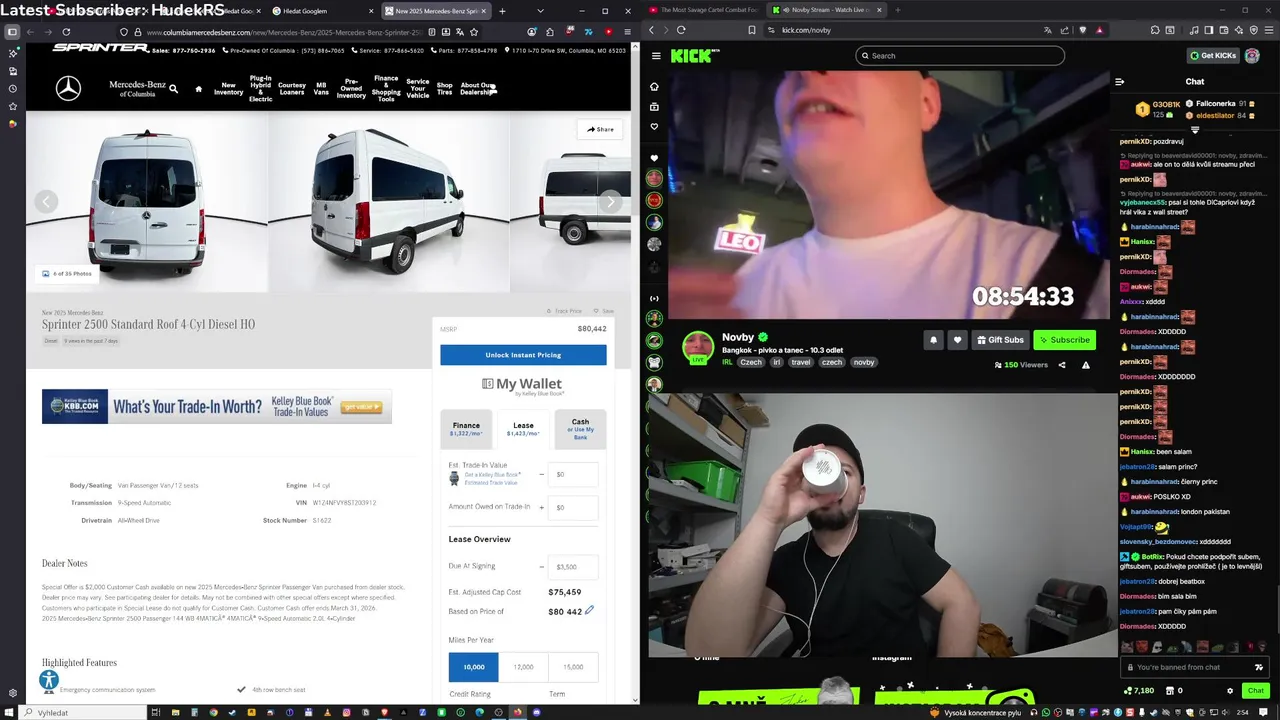Show next vehicle photo with right arrow

(610, 201)
